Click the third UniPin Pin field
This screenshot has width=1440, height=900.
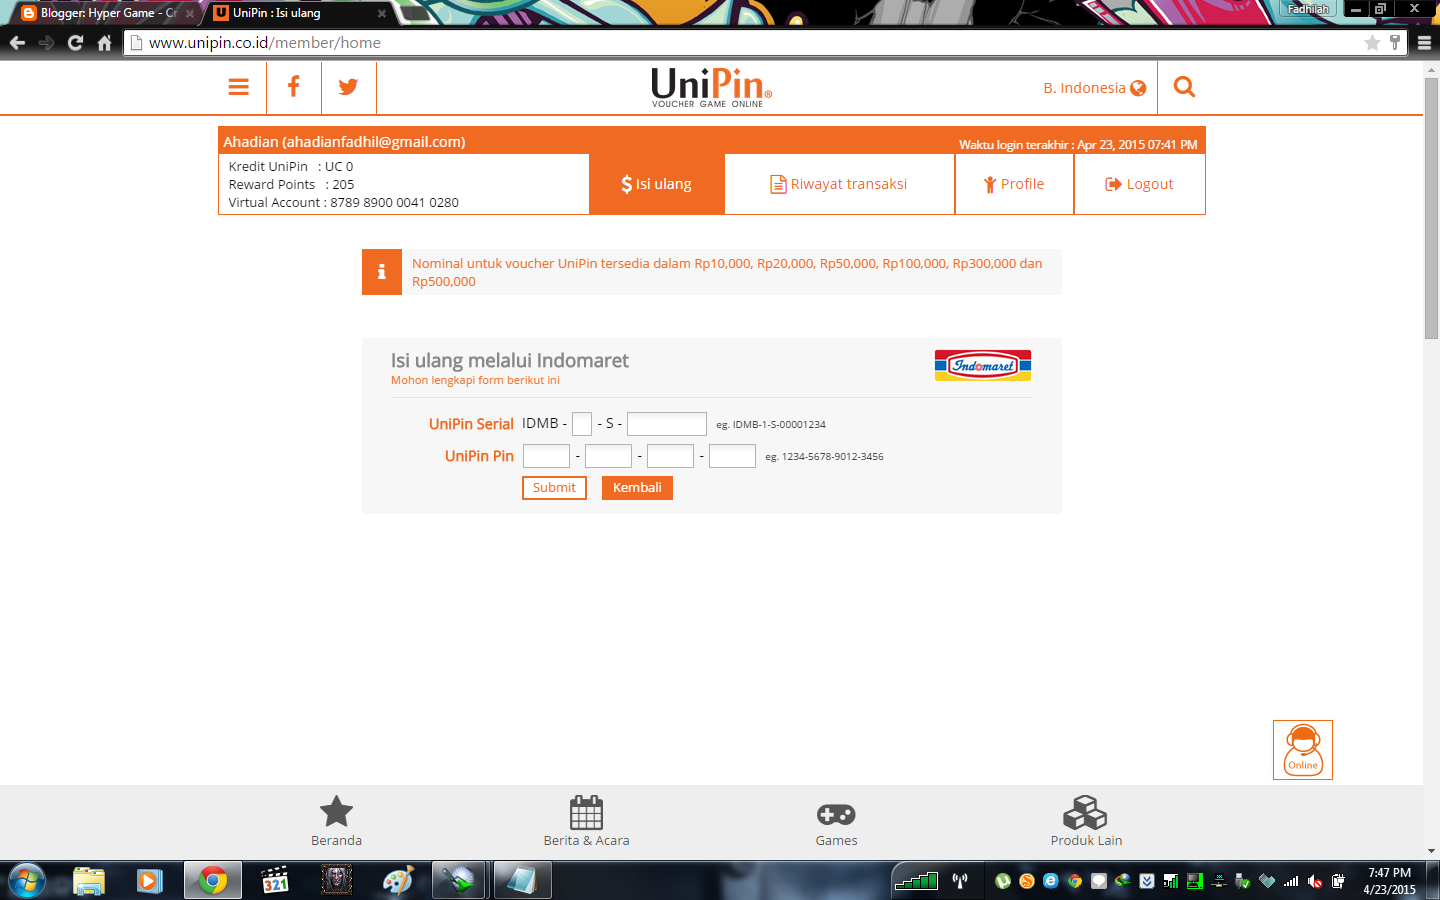(x=670, y=456)
